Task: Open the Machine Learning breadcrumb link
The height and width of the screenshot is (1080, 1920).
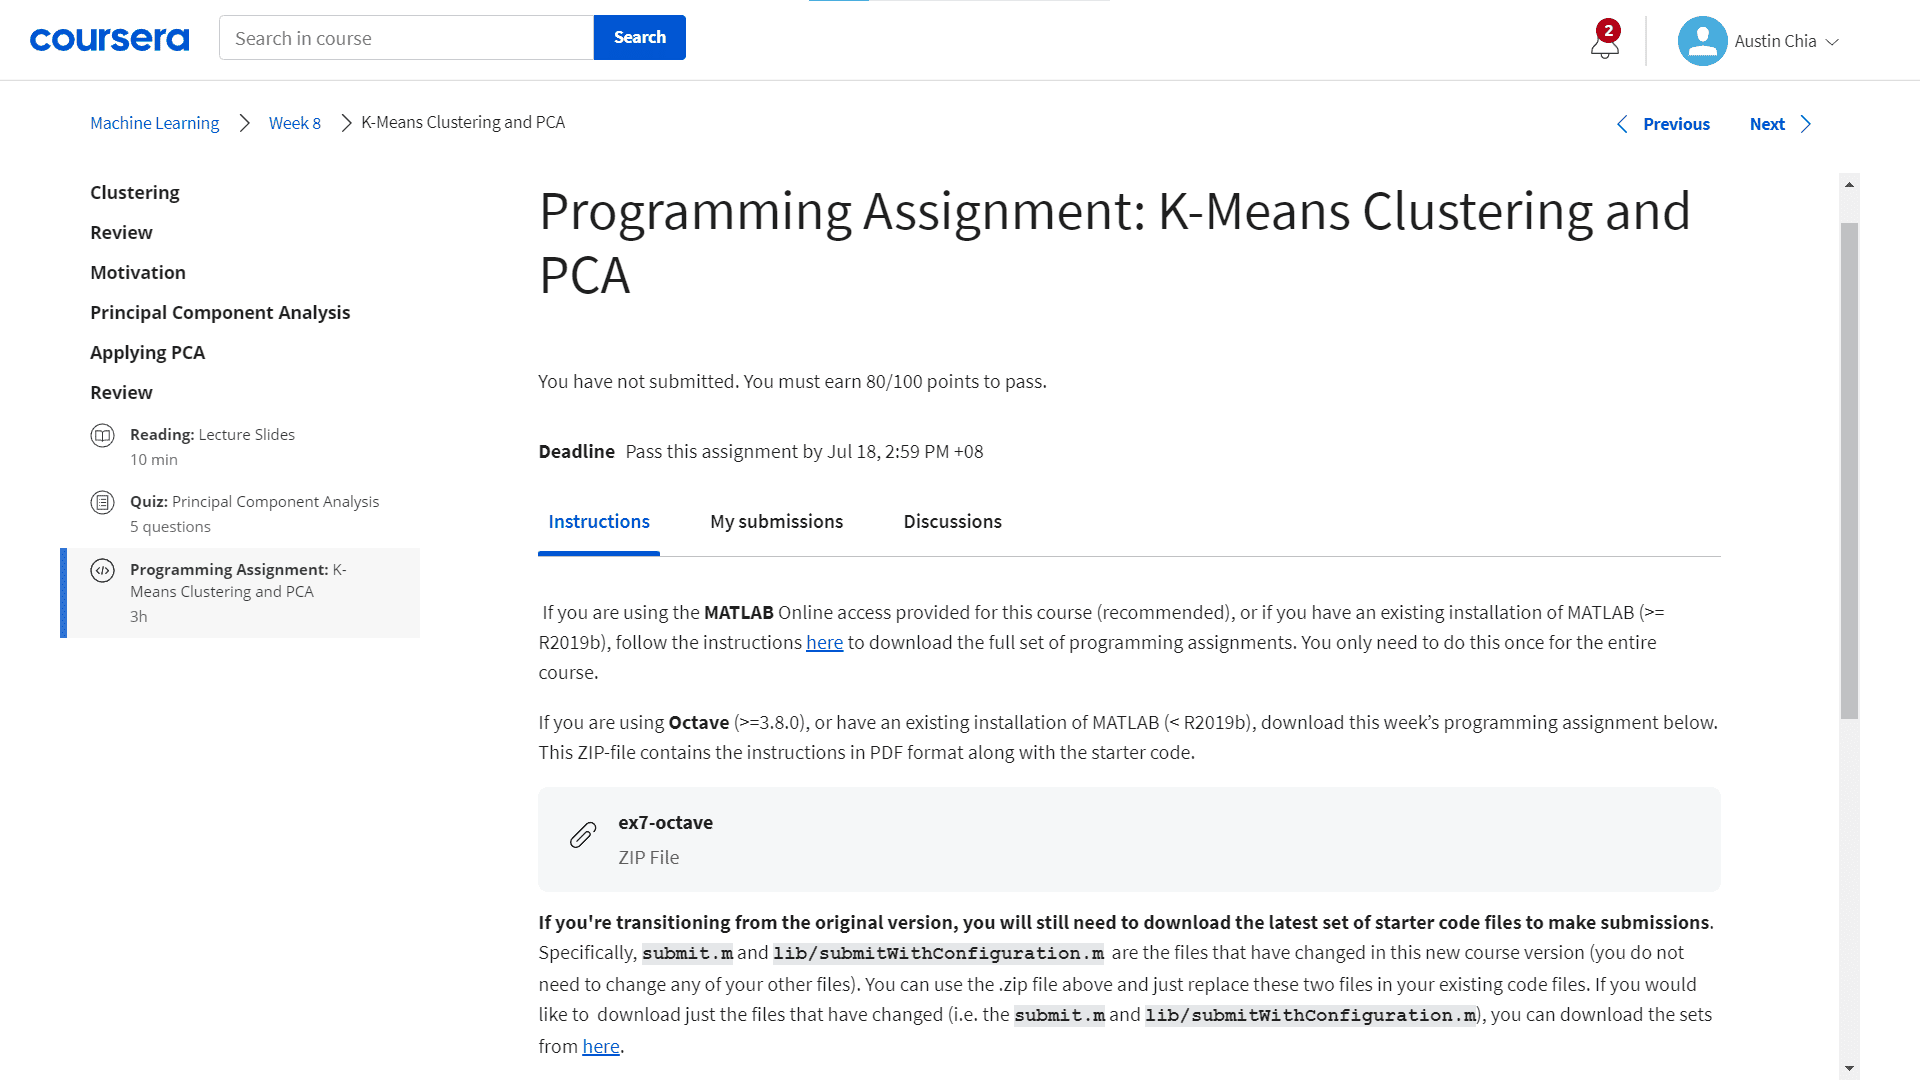Action: [x=154, y=122]
